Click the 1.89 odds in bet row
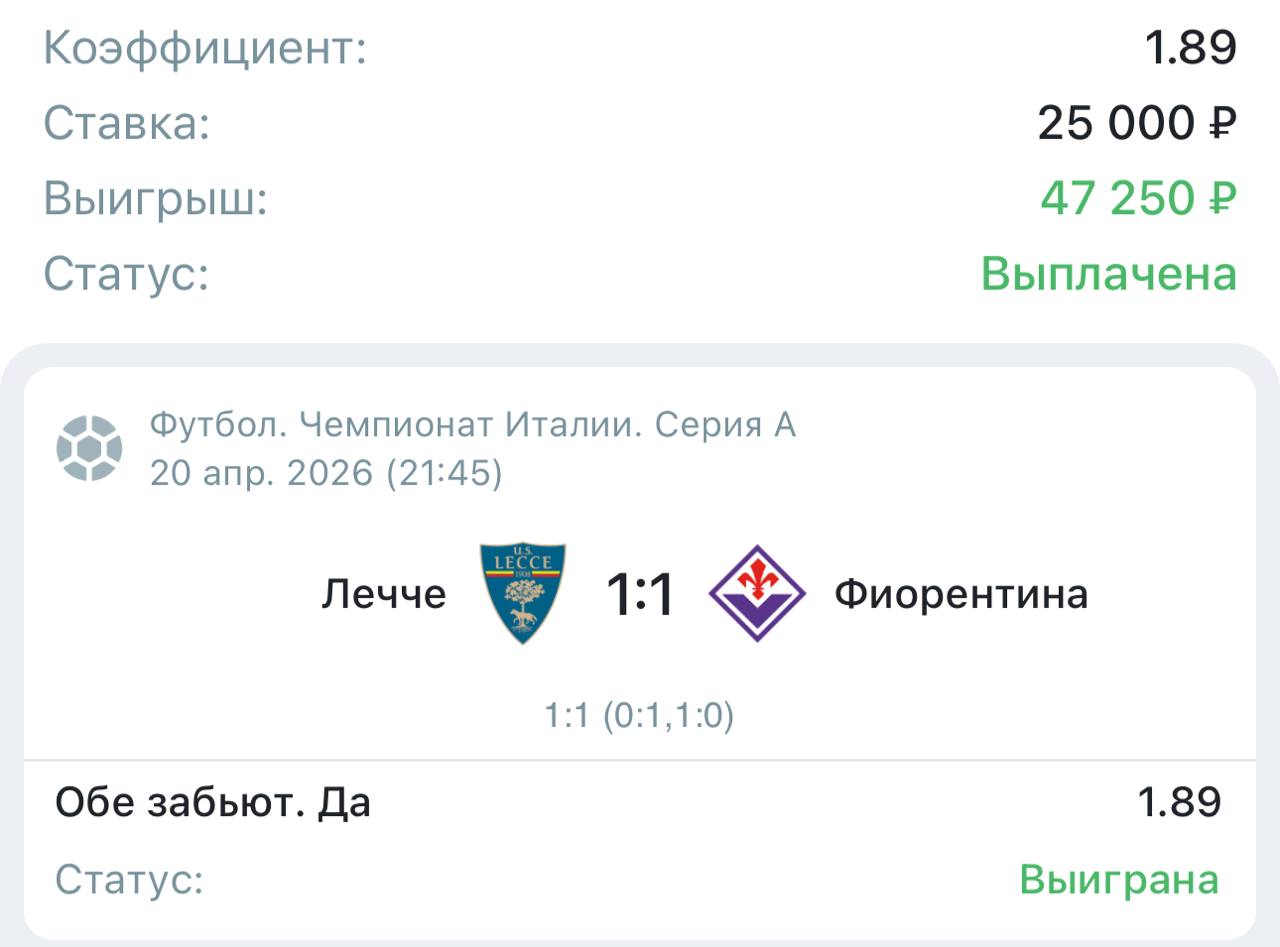1280x947 pixels. 1179,802
